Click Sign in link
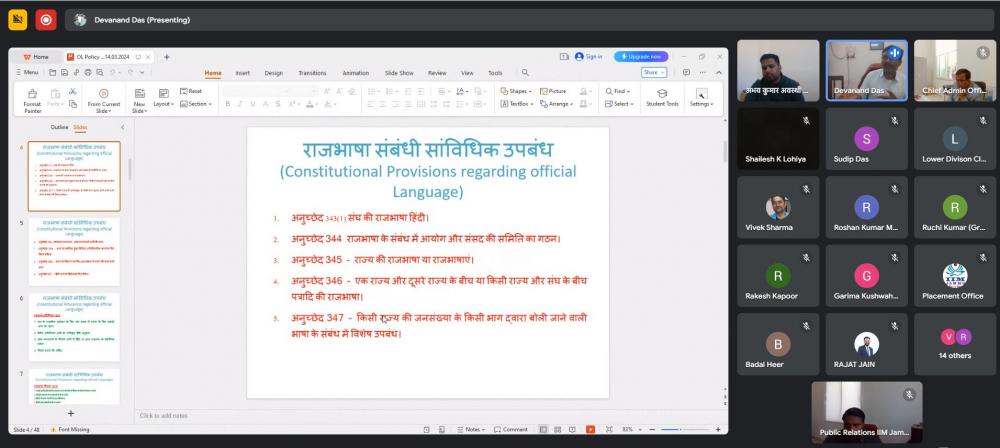The height and width of the screenshot is (448, 1000). click(x=589, y=57)
